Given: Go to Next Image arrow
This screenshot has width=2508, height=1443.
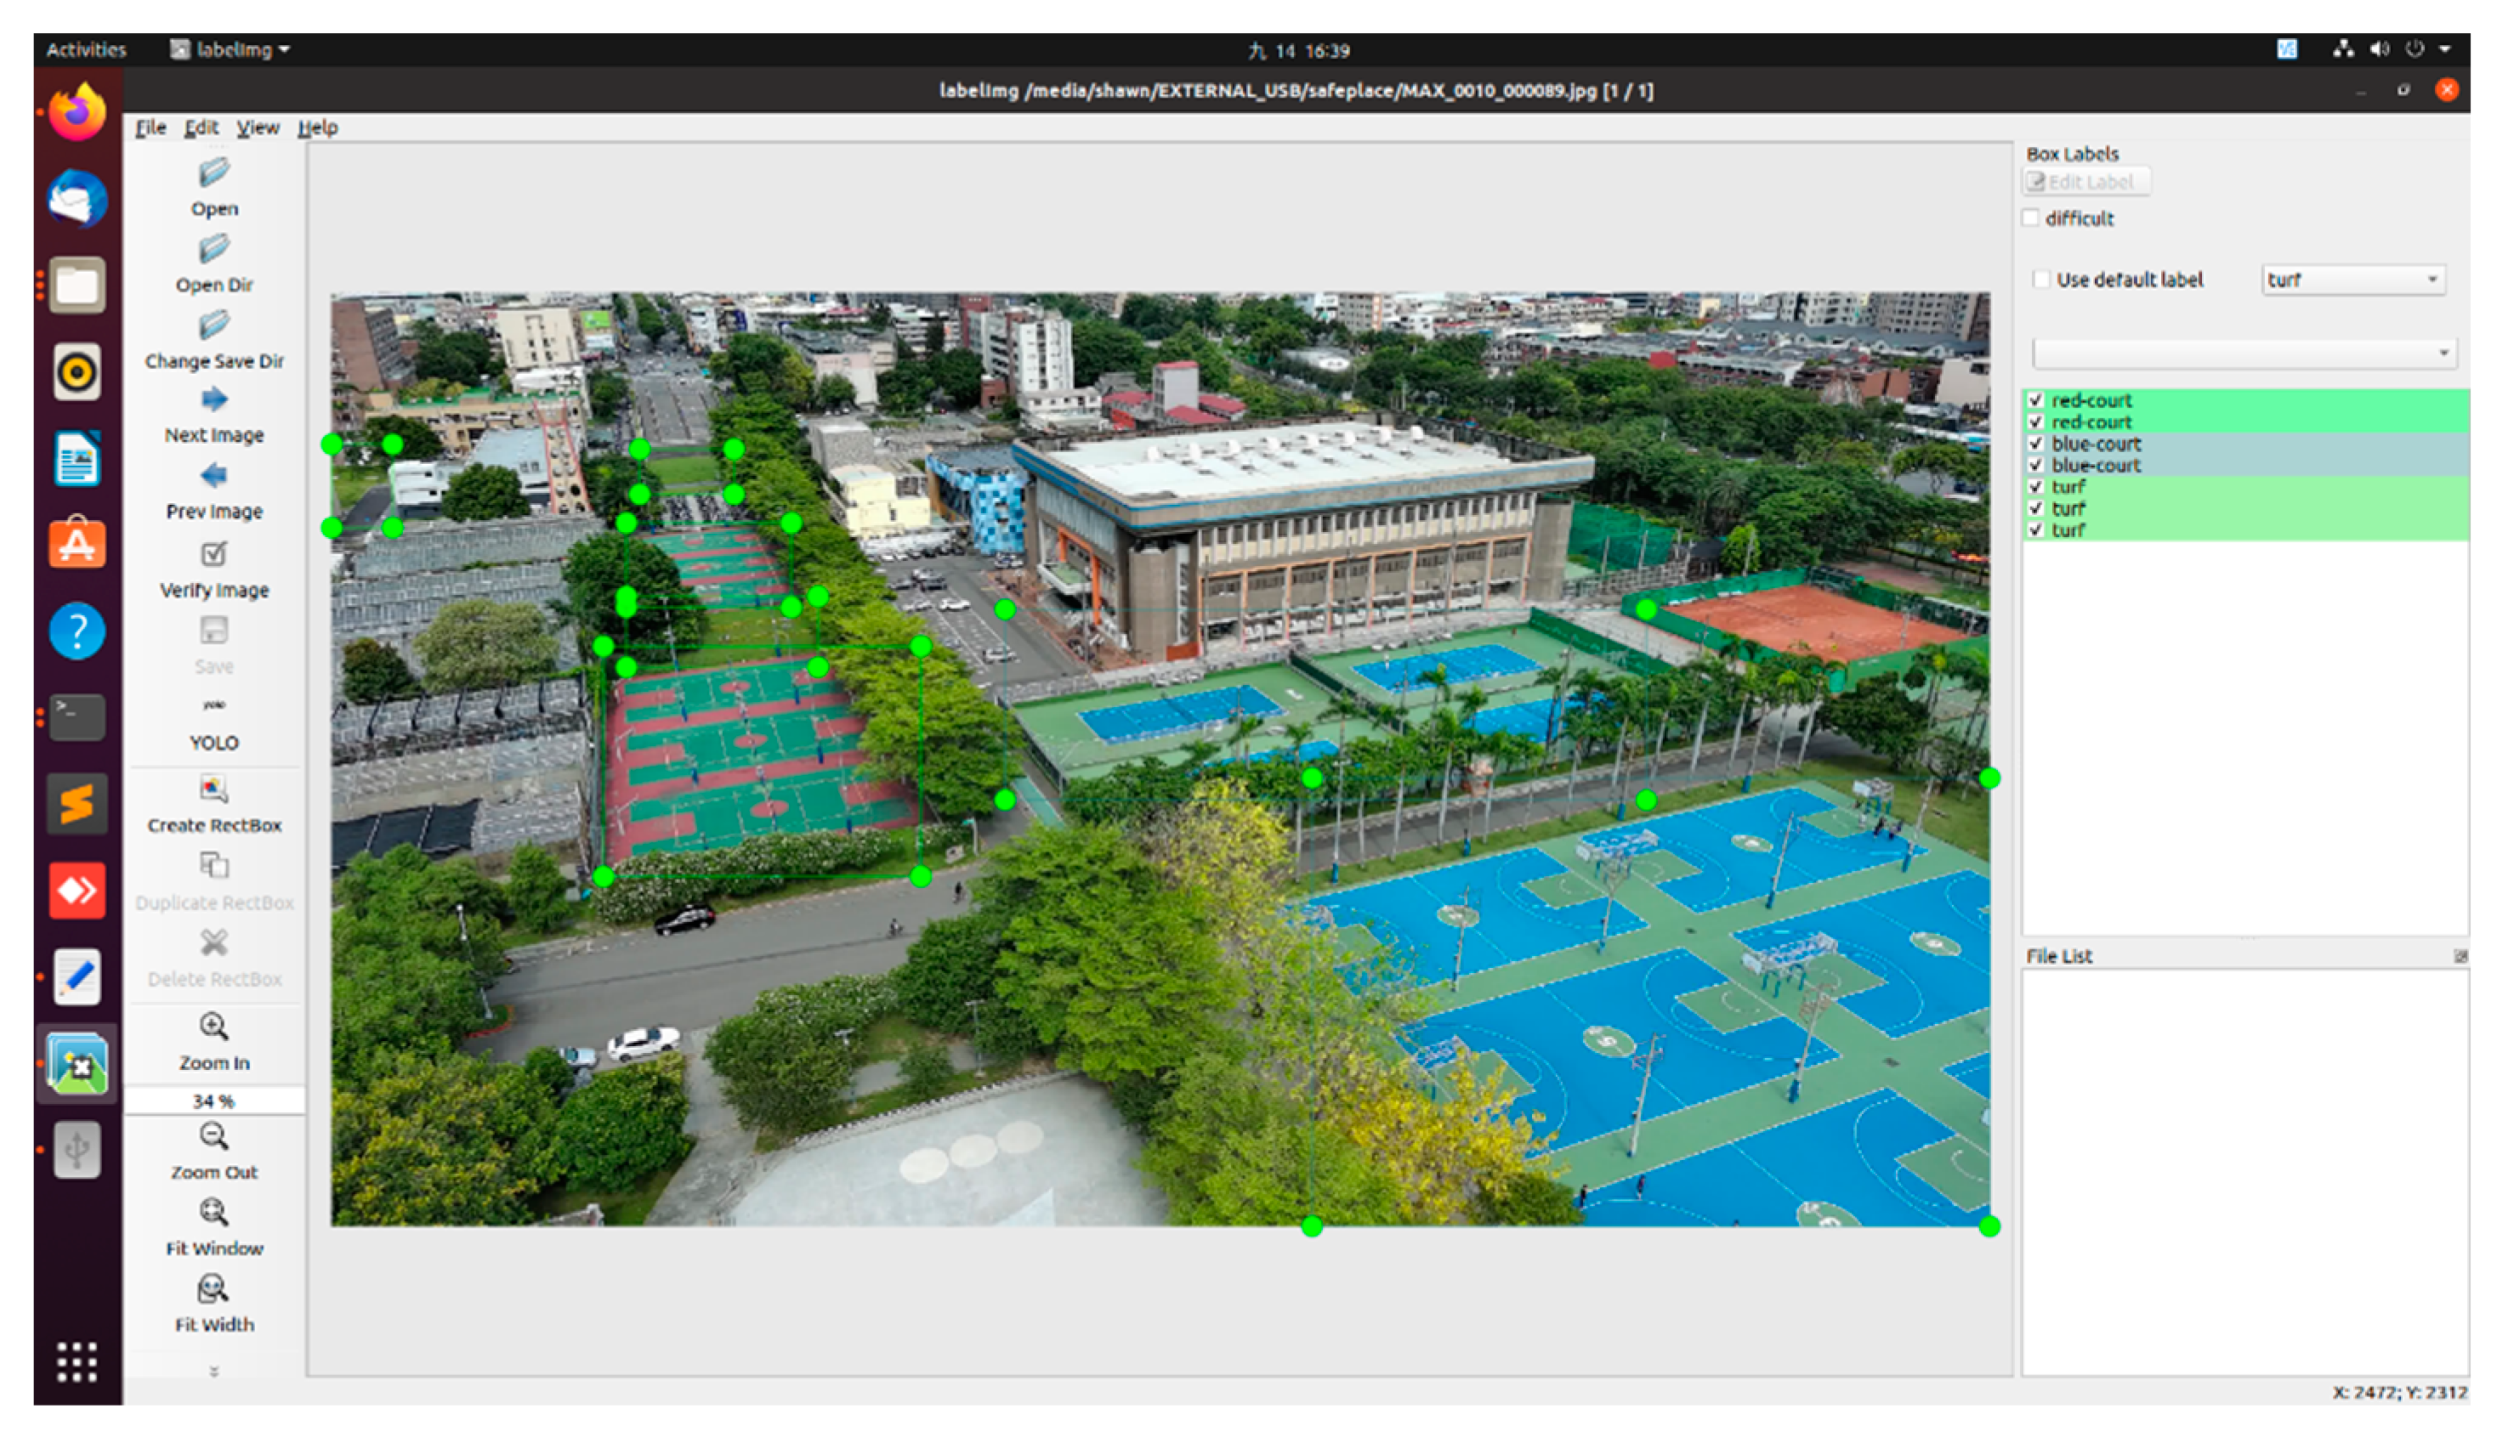Looking at the screenshot, I should point(213,400).
